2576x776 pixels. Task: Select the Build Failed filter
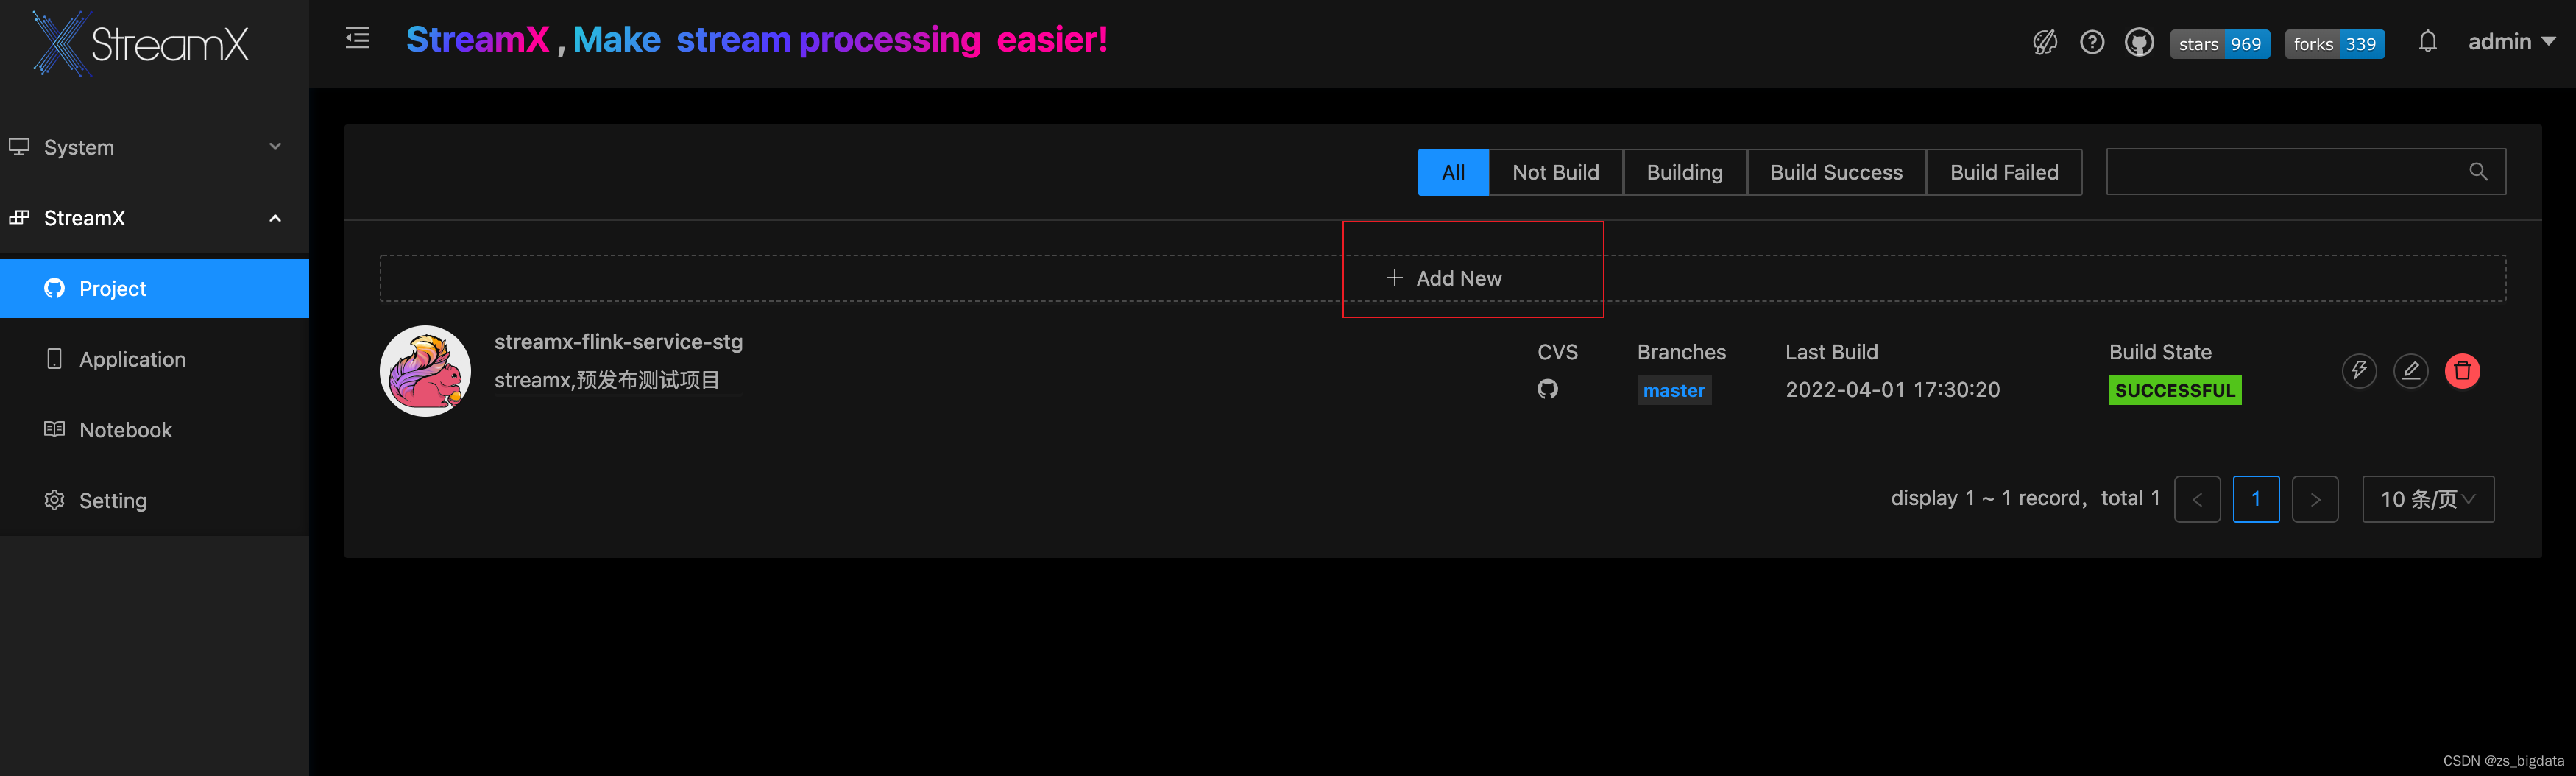tap(2004, 172)
